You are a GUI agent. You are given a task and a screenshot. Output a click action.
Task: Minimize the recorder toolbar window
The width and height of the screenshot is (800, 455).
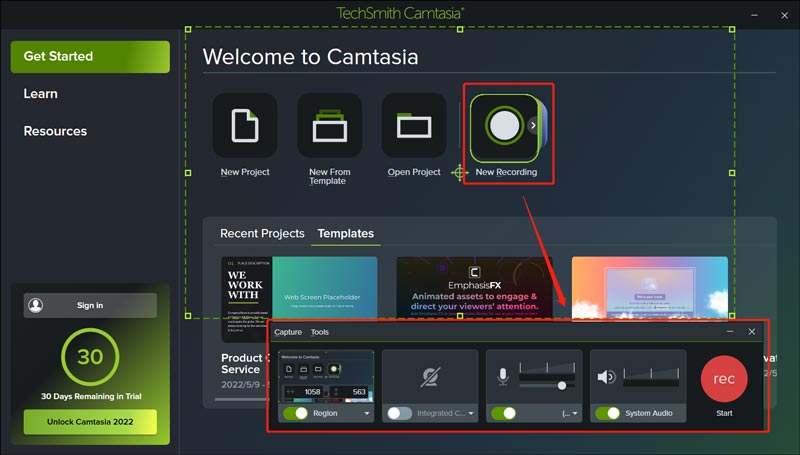(730, 332)
